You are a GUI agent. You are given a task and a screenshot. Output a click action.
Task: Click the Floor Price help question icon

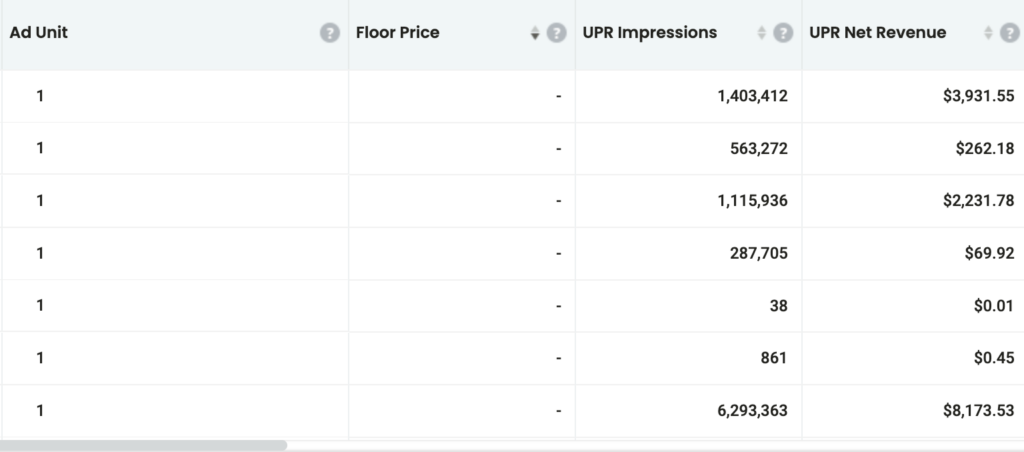[557, 33]
